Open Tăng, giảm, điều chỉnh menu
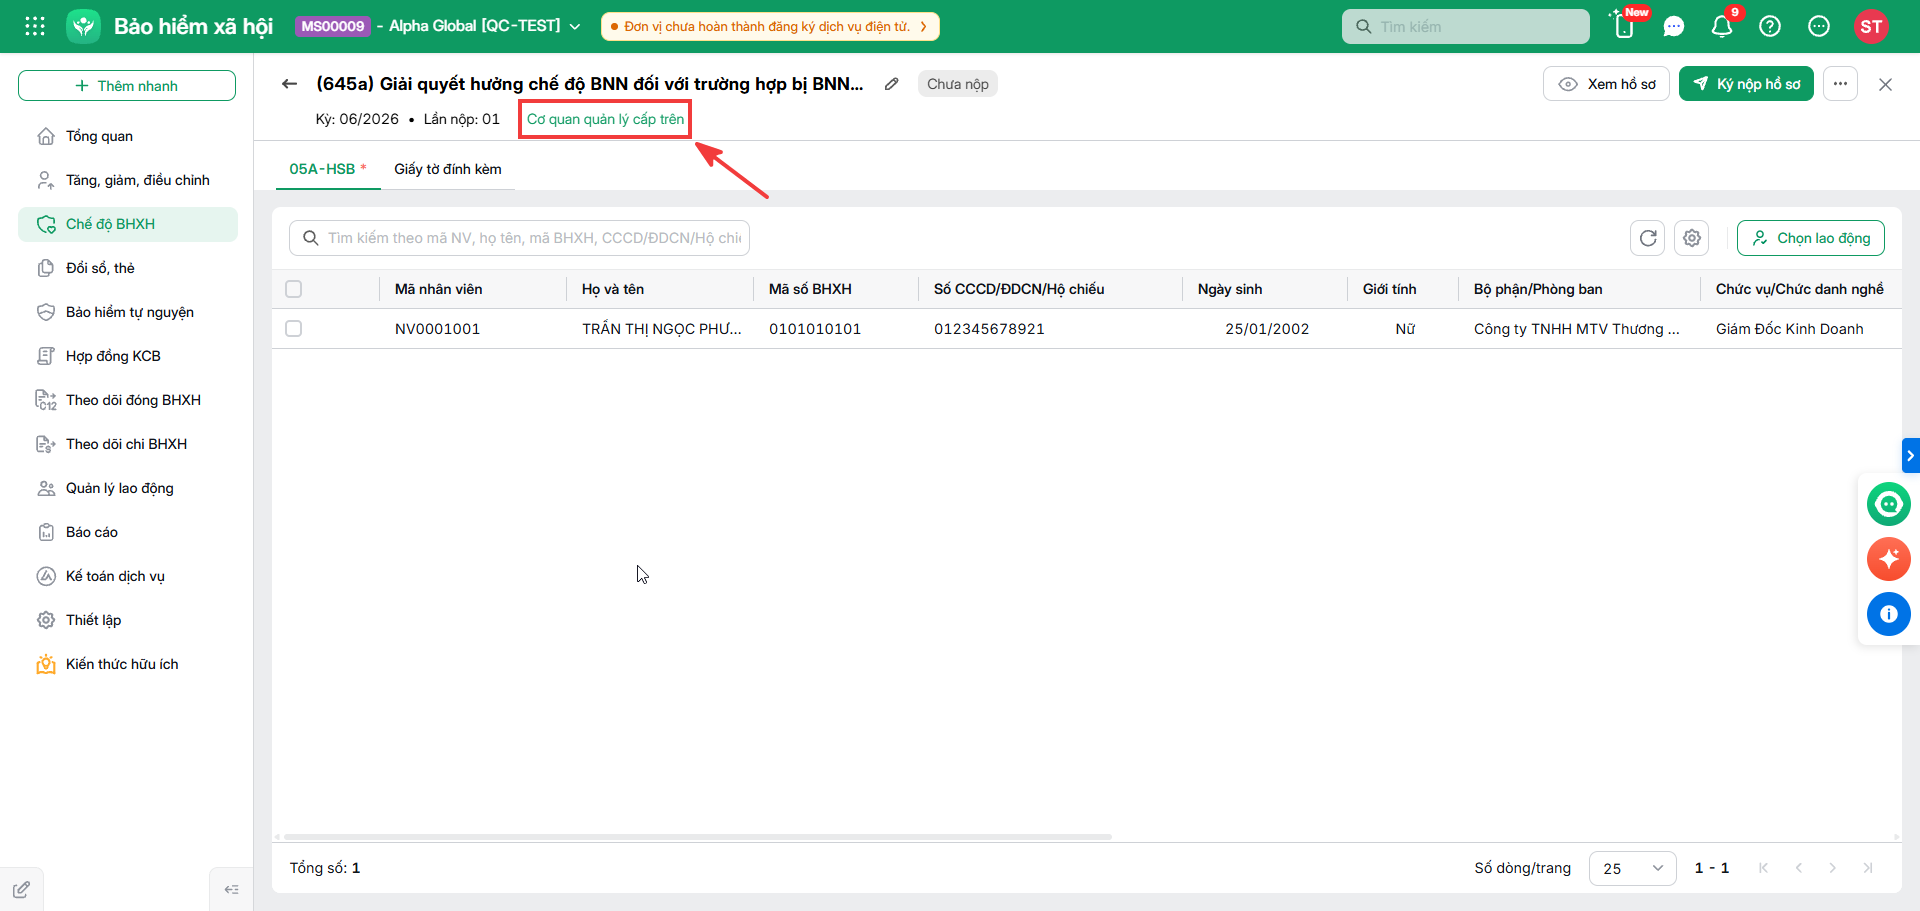The image size is (1920, 911). click(x=128, y=180)
